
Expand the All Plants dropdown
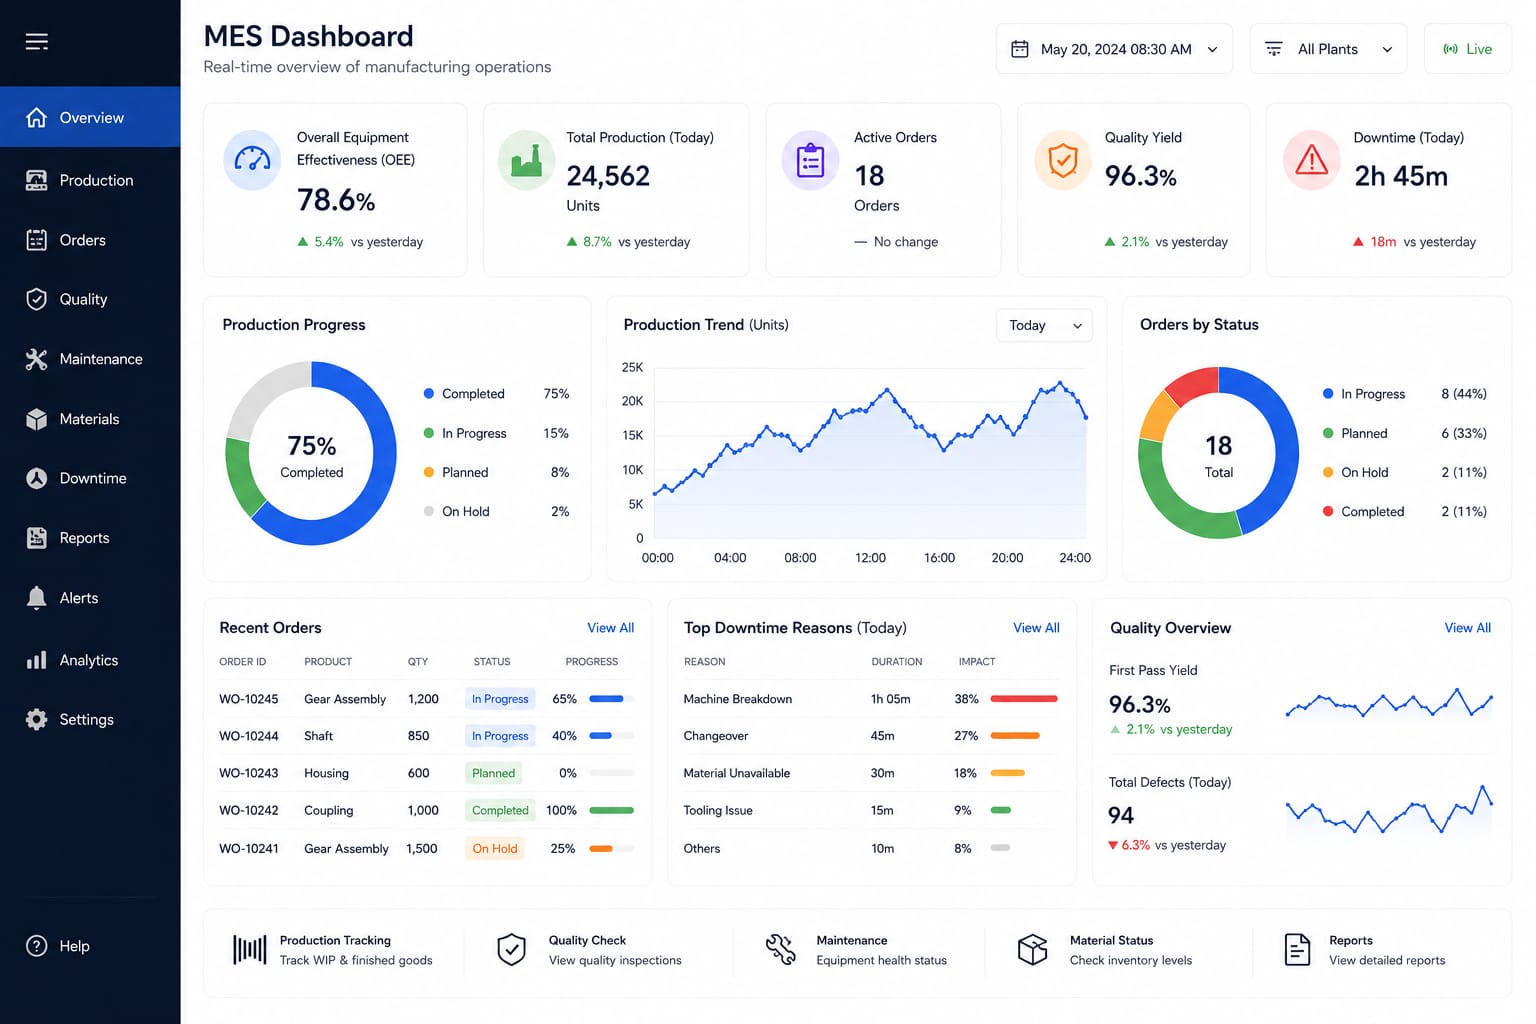click(1328, 49)
